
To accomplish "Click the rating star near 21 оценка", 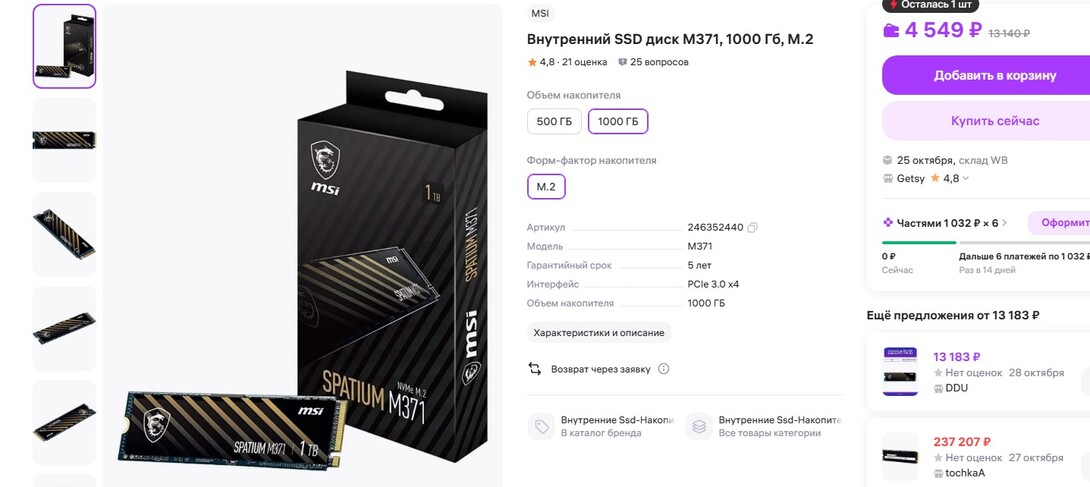I will coord(532,62).
